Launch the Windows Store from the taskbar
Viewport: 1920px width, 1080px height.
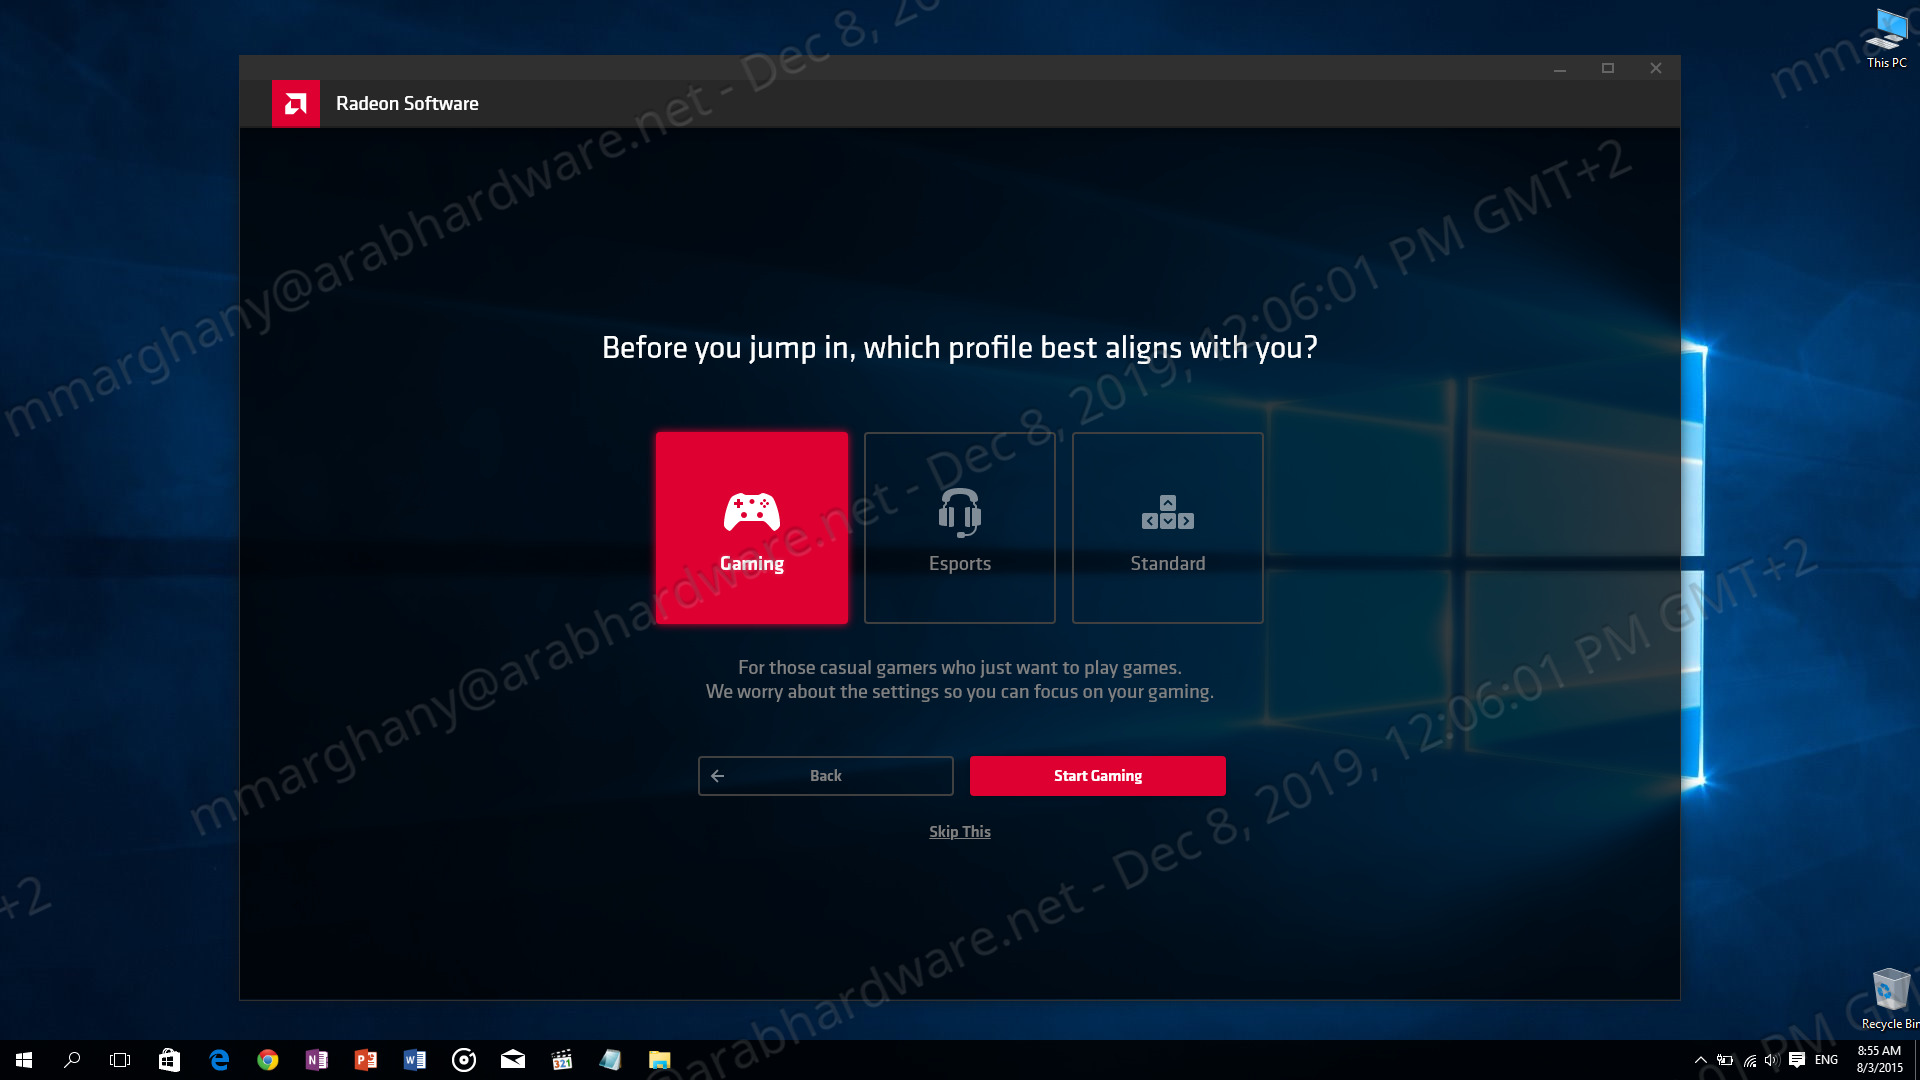[x=169, y=1060]
